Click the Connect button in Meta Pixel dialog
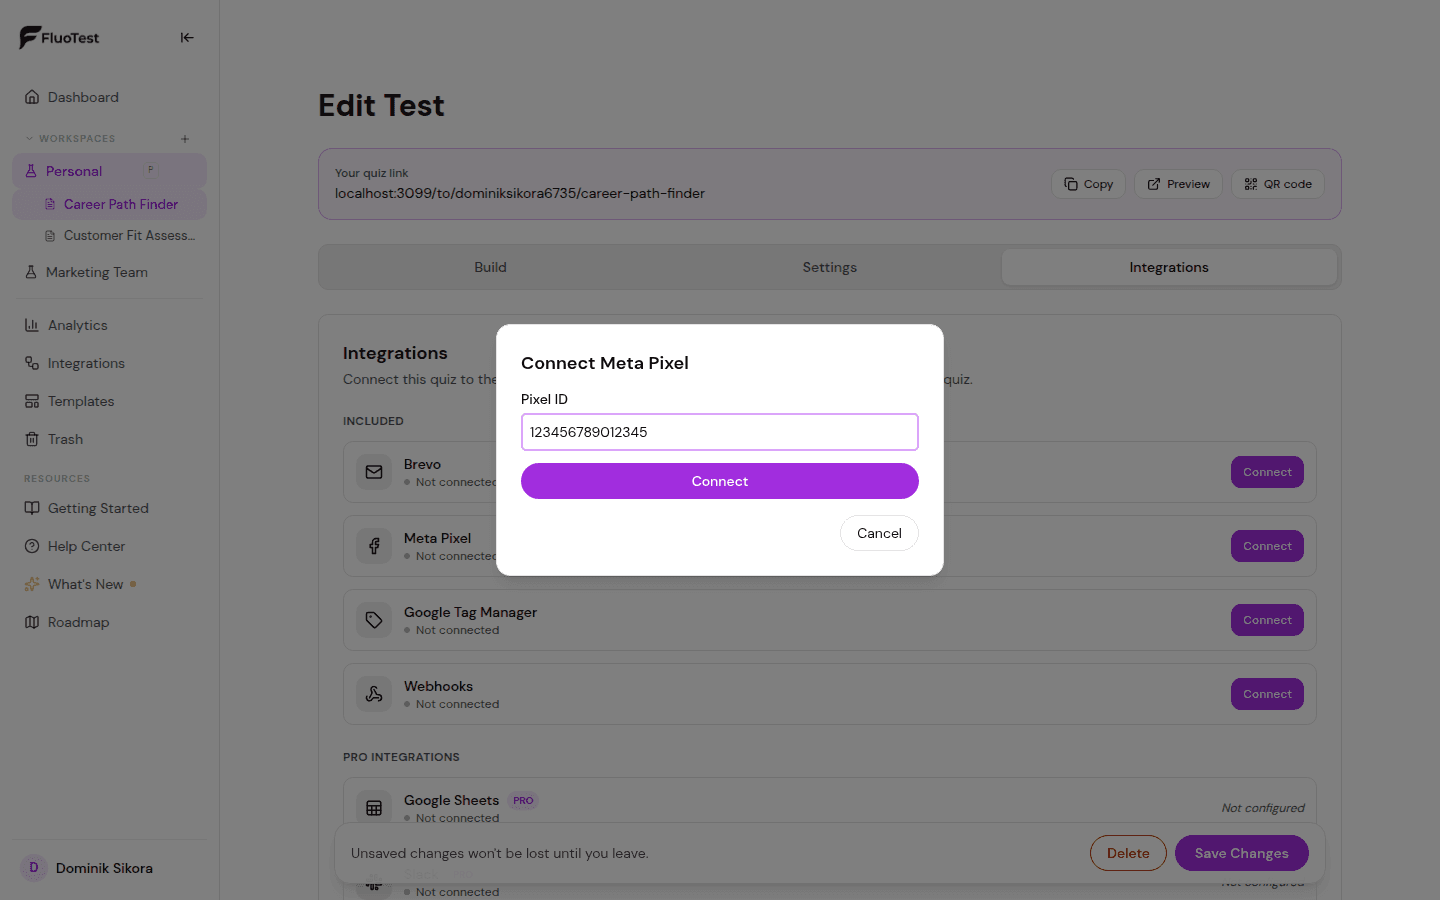The width and height of the screenshot is (1440, 900). tap(720, 481)
